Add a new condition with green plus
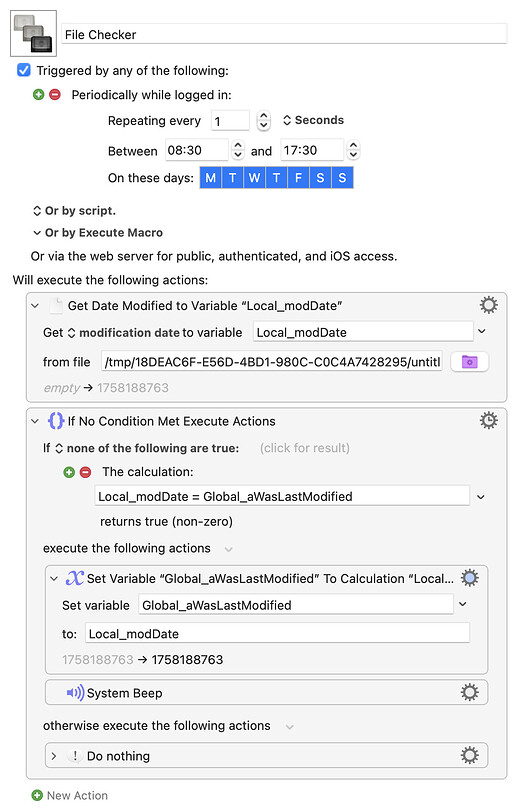The image size is (517, 811). [69, 472]
